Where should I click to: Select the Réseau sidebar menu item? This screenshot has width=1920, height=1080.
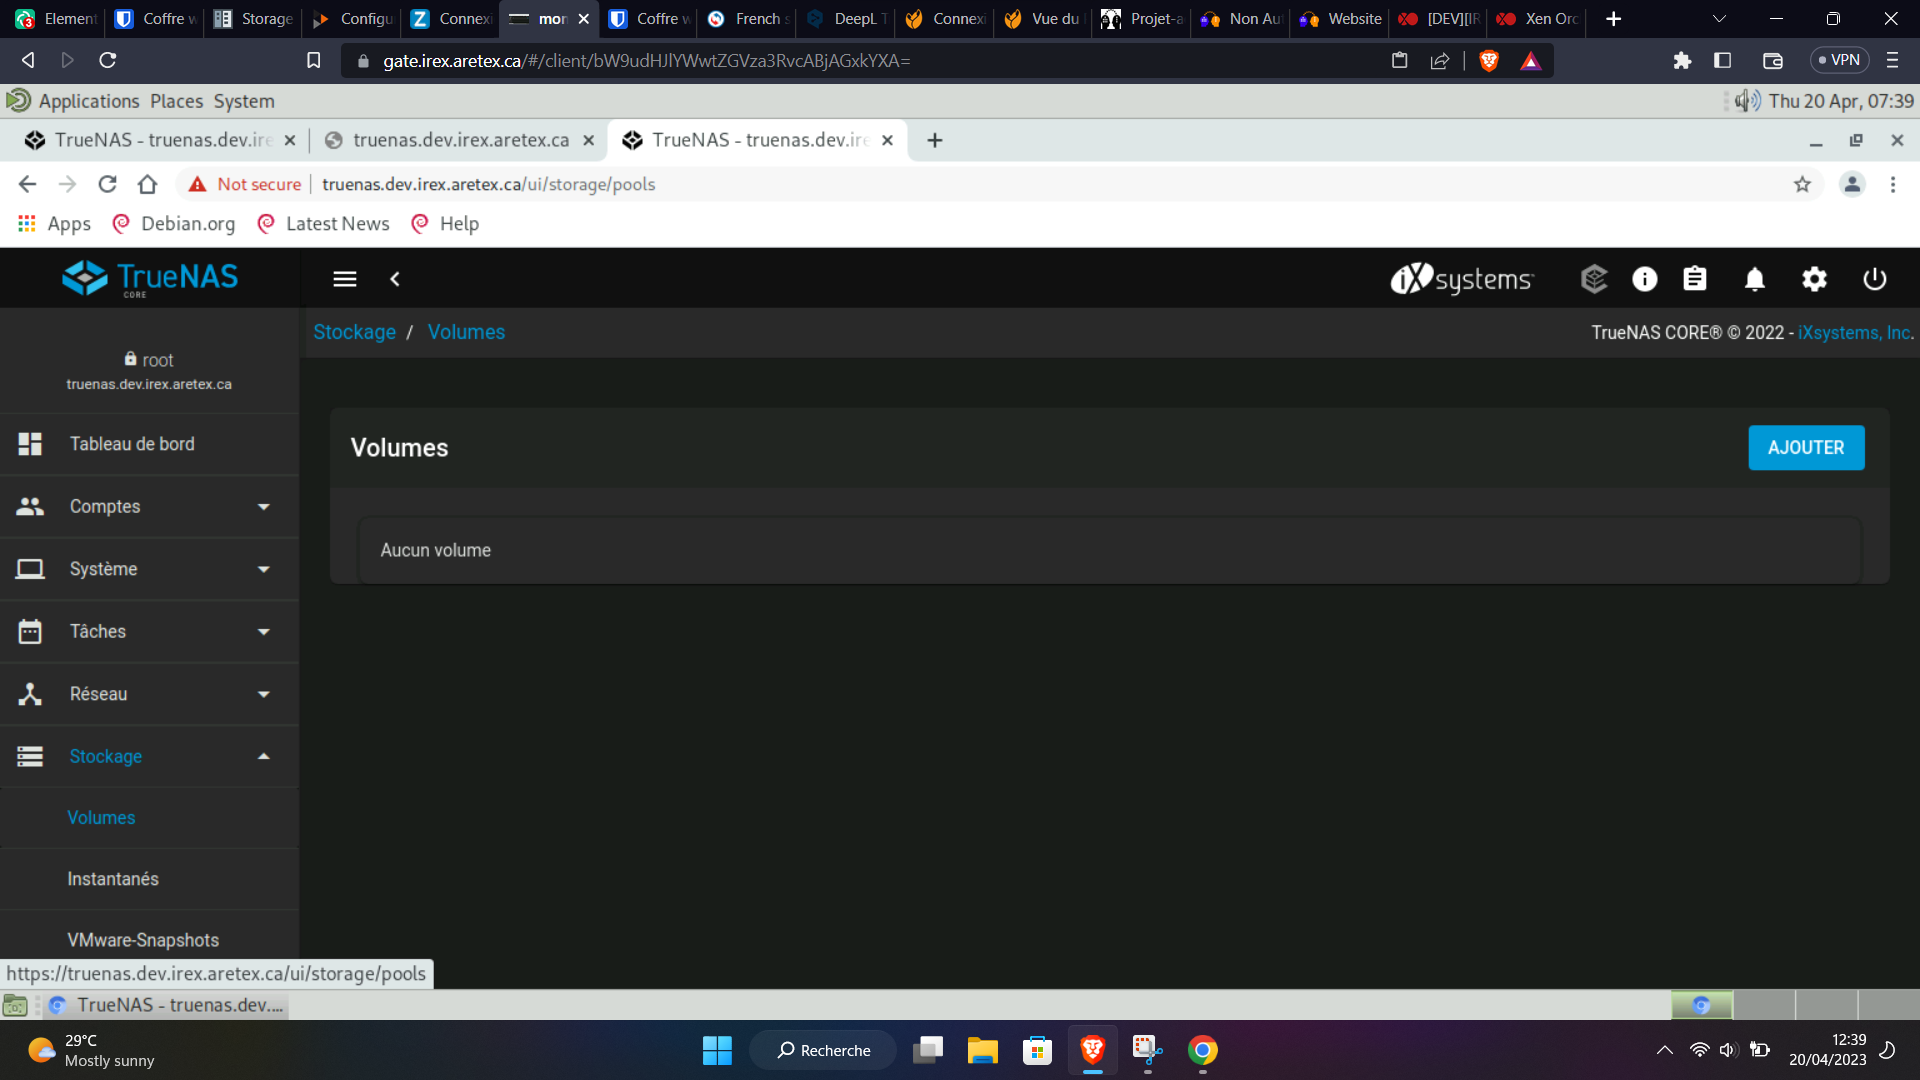click(149, 694)
